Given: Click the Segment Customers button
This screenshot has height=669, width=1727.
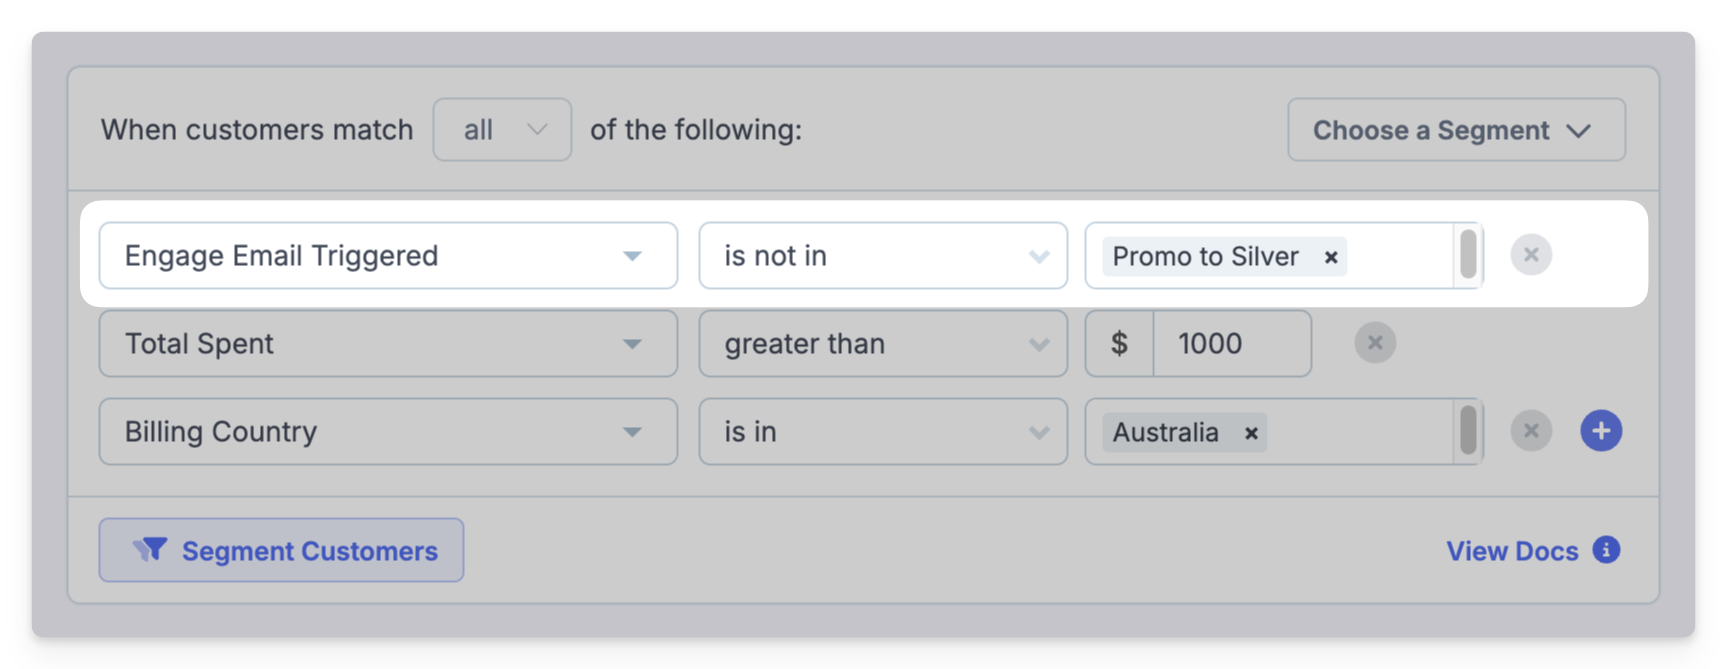Looking at the screenshot, I should tap(281, 550).
